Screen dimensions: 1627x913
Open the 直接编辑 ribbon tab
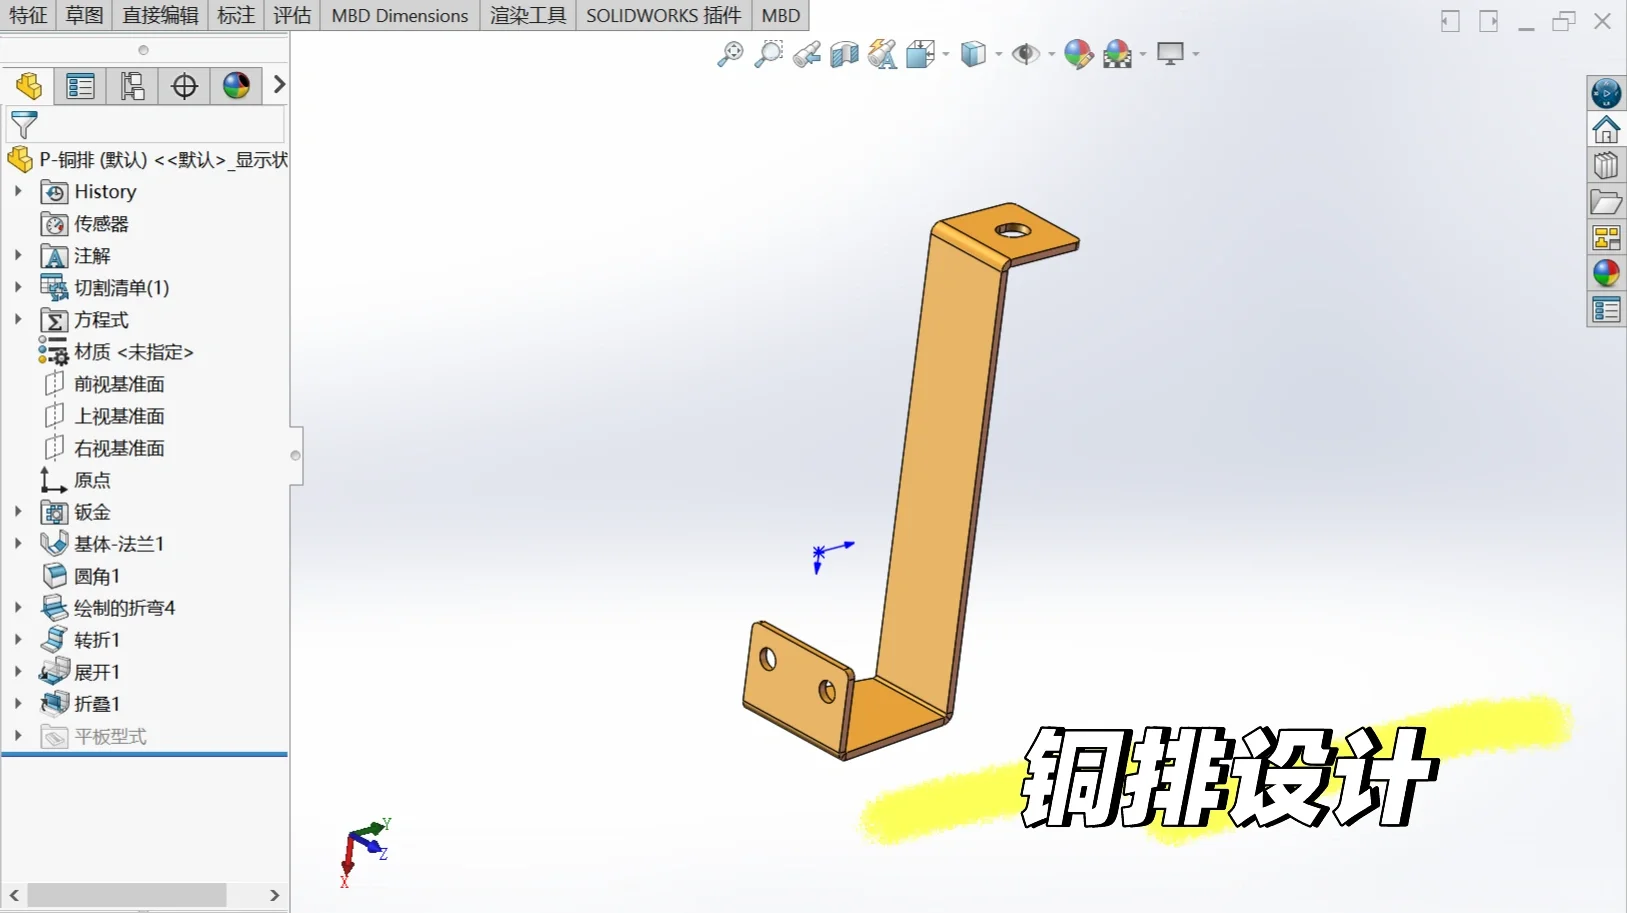tap(160, 15)
